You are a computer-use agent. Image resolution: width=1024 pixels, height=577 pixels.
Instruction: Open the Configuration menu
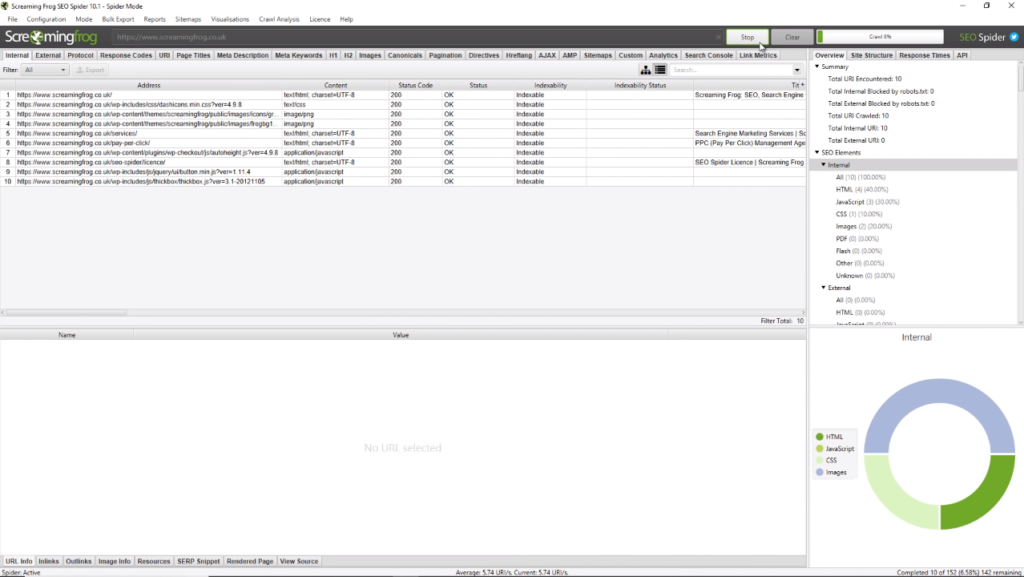point(46,20)
